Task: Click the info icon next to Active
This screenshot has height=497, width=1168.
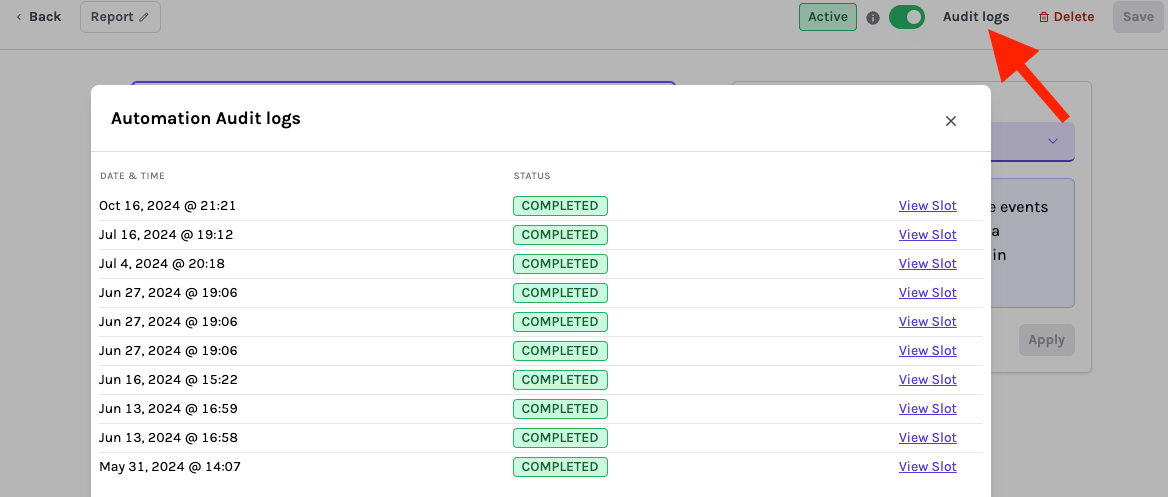Action: 873,18
